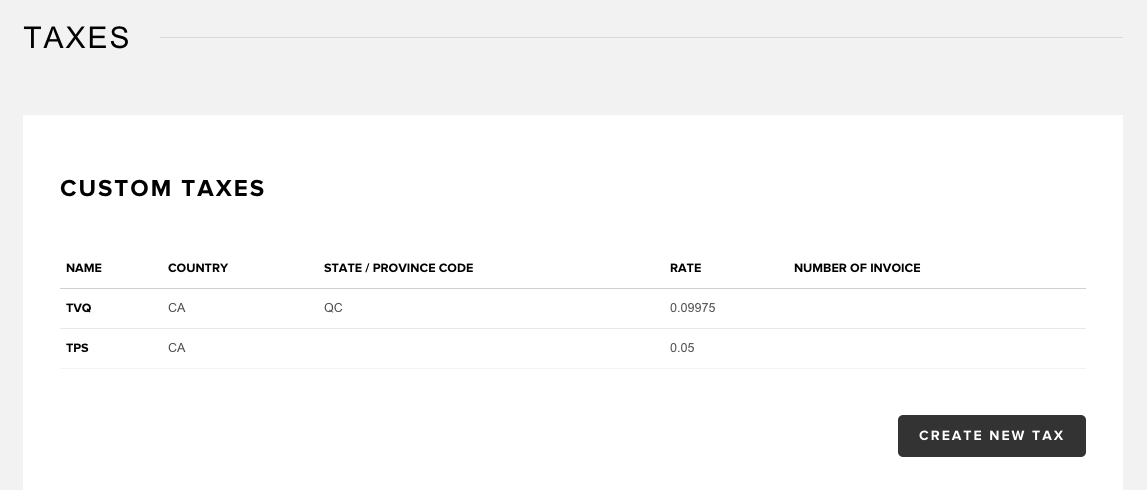This screenshot has height=490, width=1147.
Task: Click the empty province cell for TPS
Action: pos(491,348)
